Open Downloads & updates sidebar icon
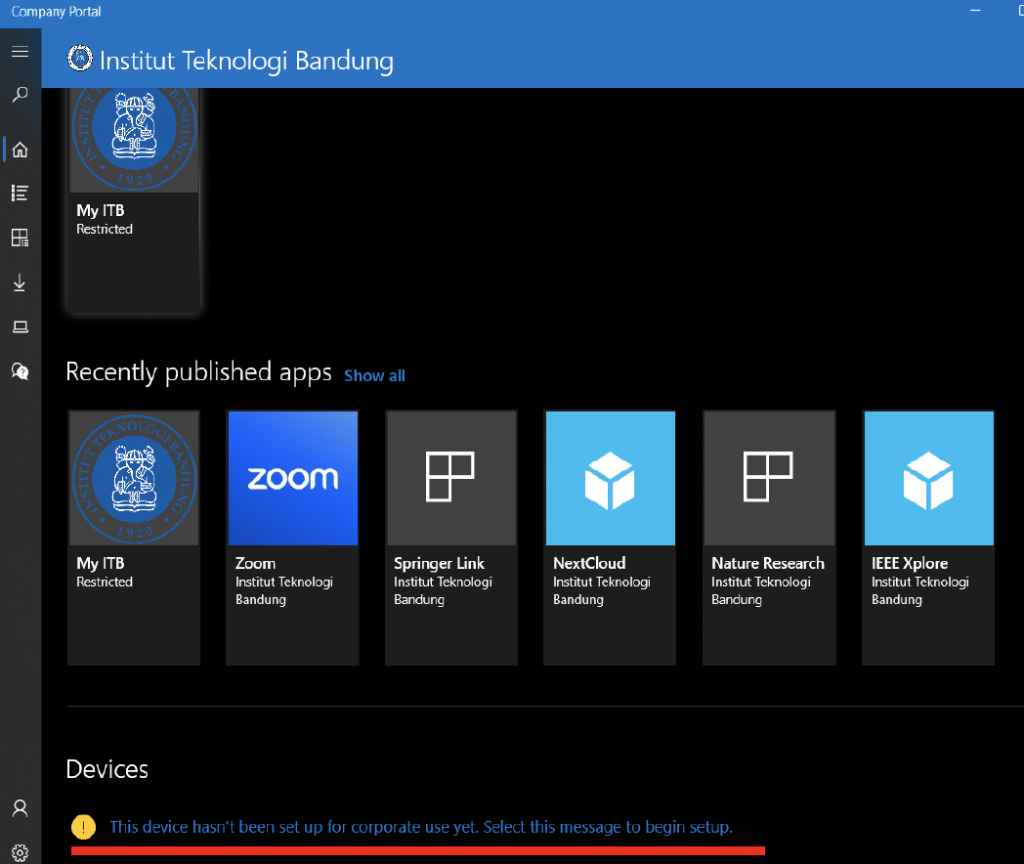 20,282
